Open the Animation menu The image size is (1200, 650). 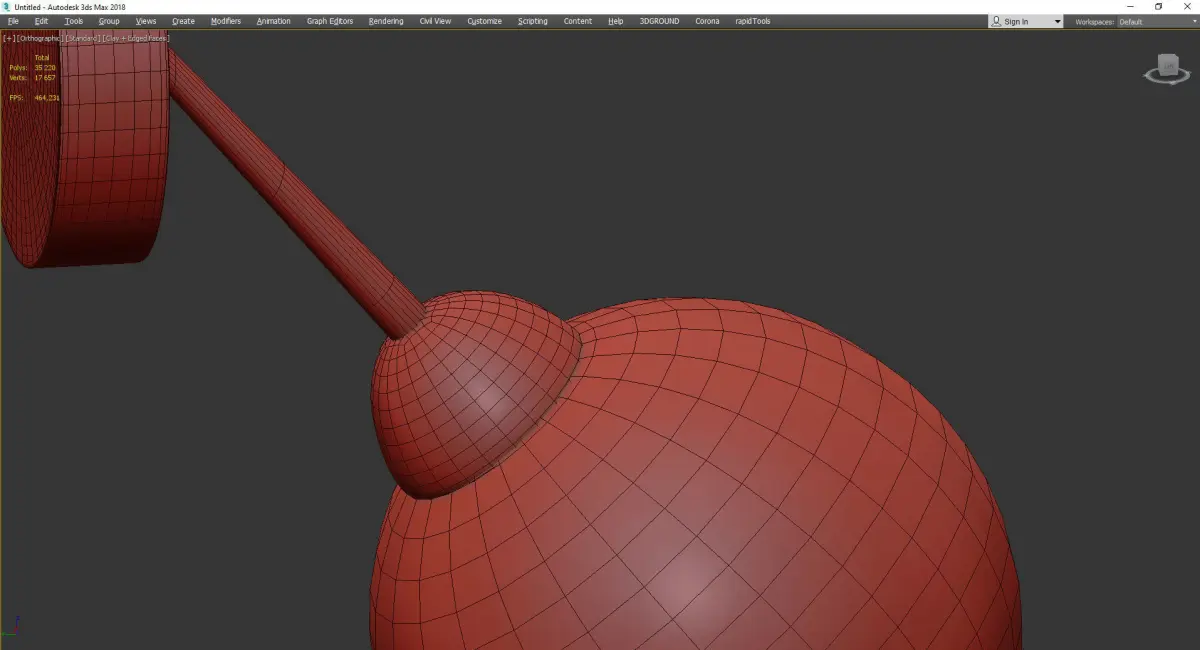pyautogui.click(x=274, y=21)
